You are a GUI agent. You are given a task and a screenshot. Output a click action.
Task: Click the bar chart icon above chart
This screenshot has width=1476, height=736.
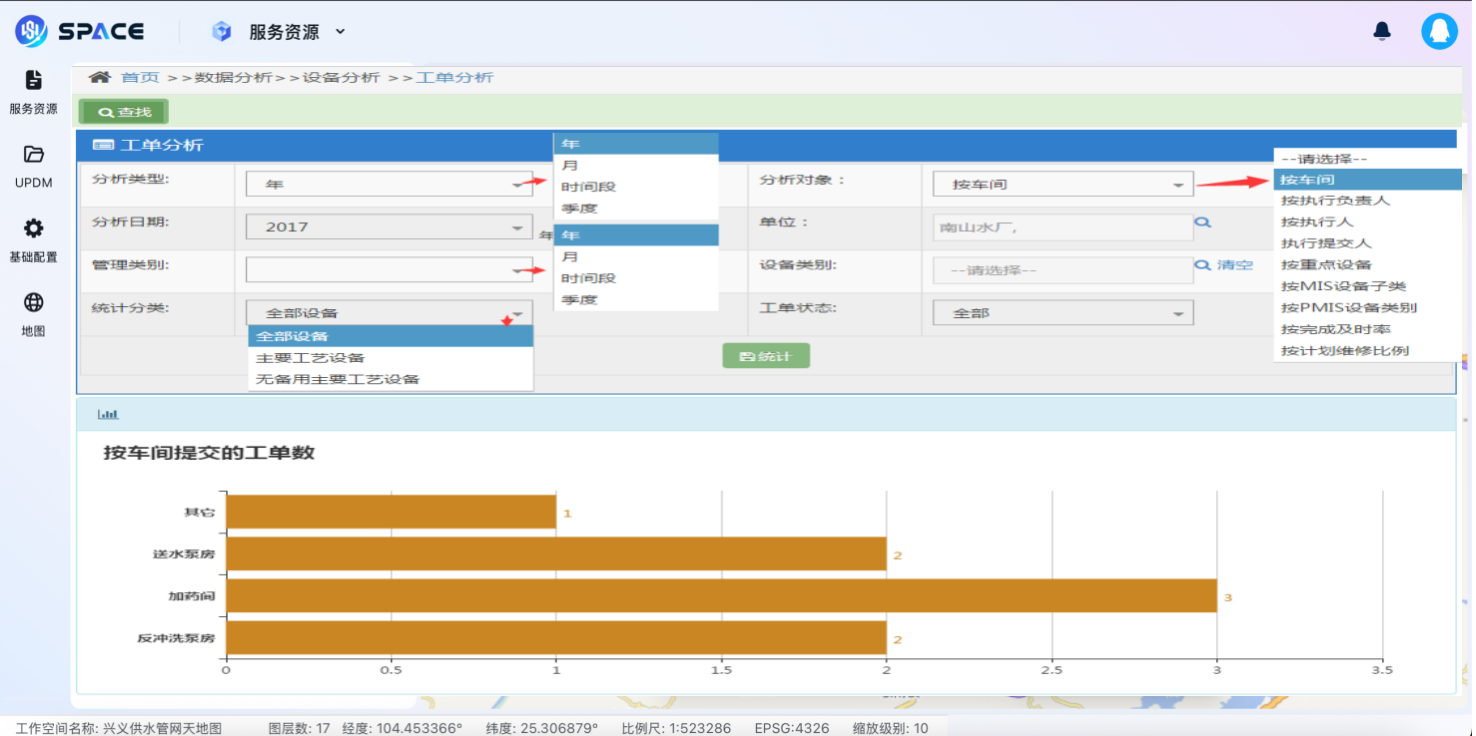[x=108, y=414]
